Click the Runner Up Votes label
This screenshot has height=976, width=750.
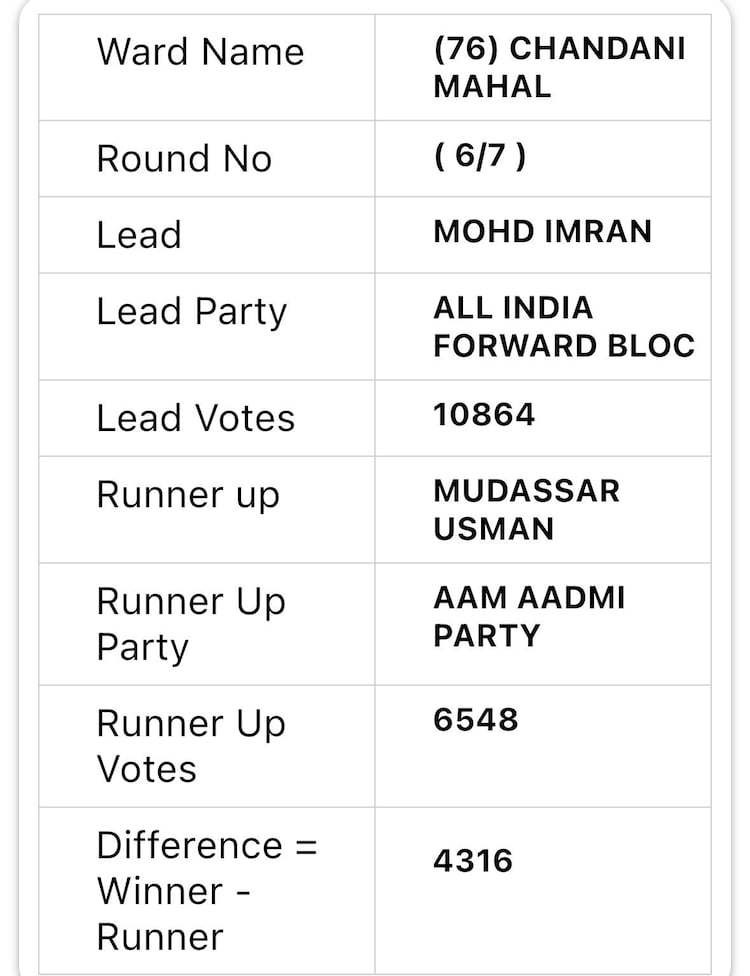point(190,746)
